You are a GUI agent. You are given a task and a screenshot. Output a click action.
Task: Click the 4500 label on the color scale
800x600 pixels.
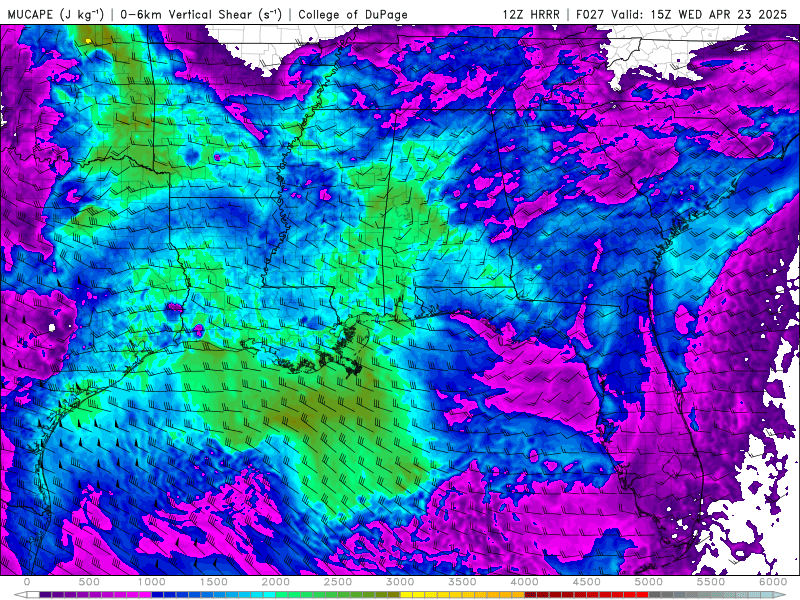point(587,582)
